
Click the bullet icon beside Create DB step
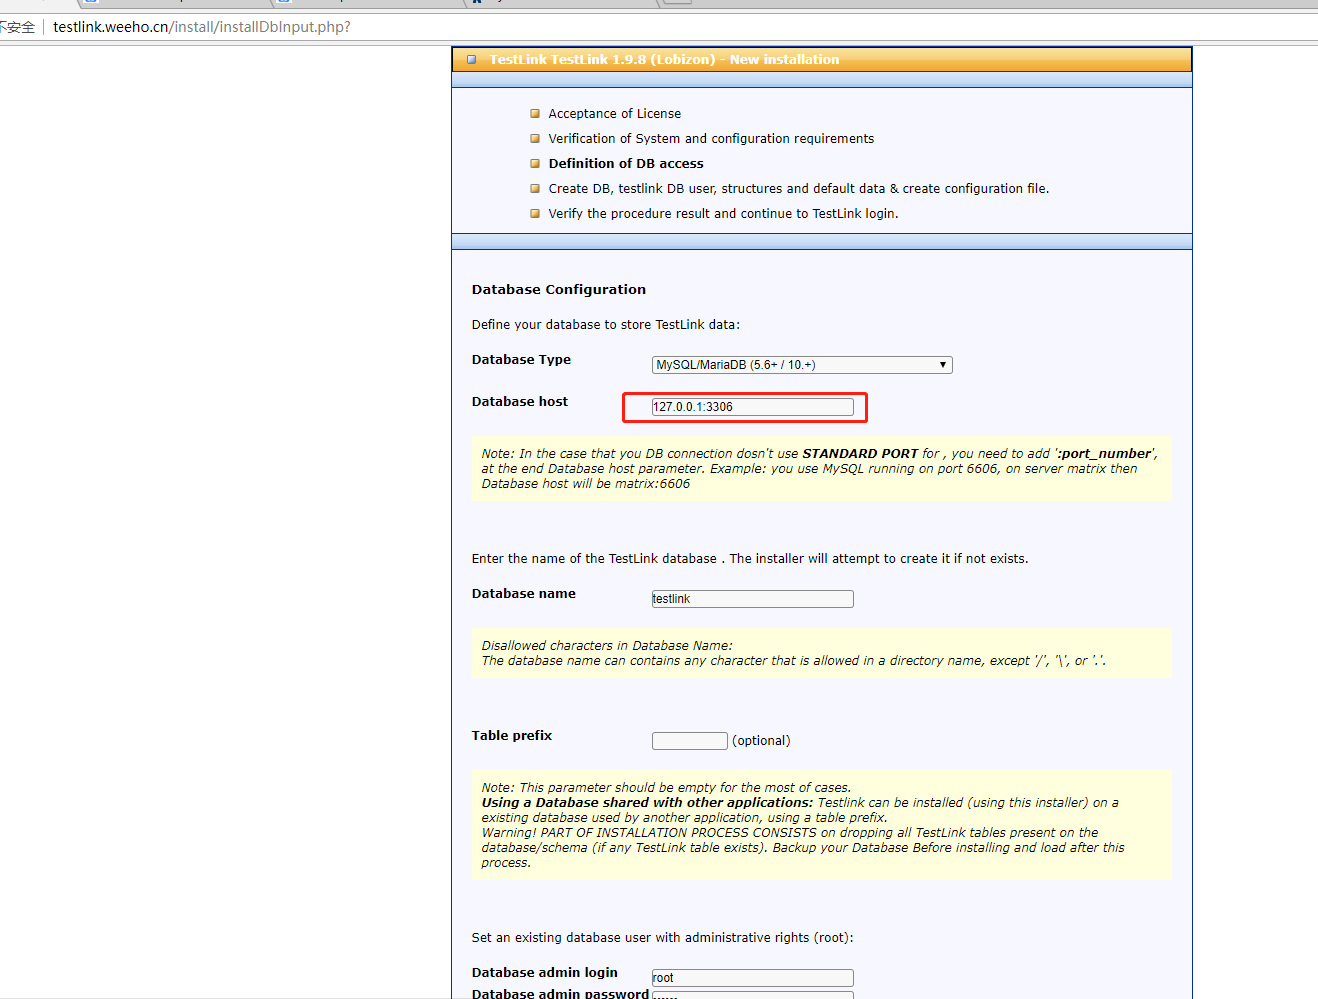pos(535,189)
